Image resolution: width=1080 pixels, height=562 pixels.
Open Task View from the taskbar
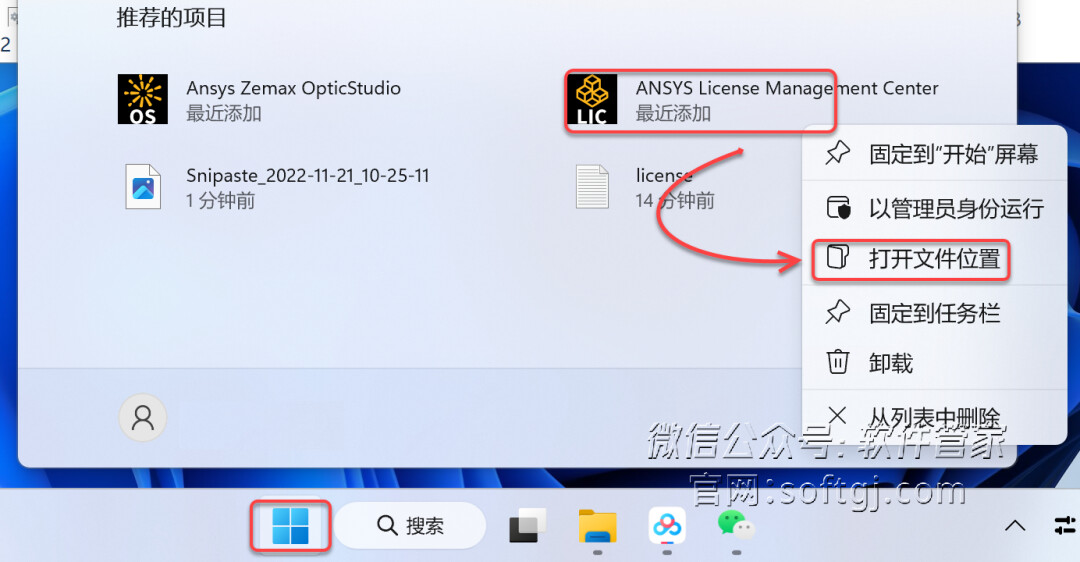click(528, 527)
